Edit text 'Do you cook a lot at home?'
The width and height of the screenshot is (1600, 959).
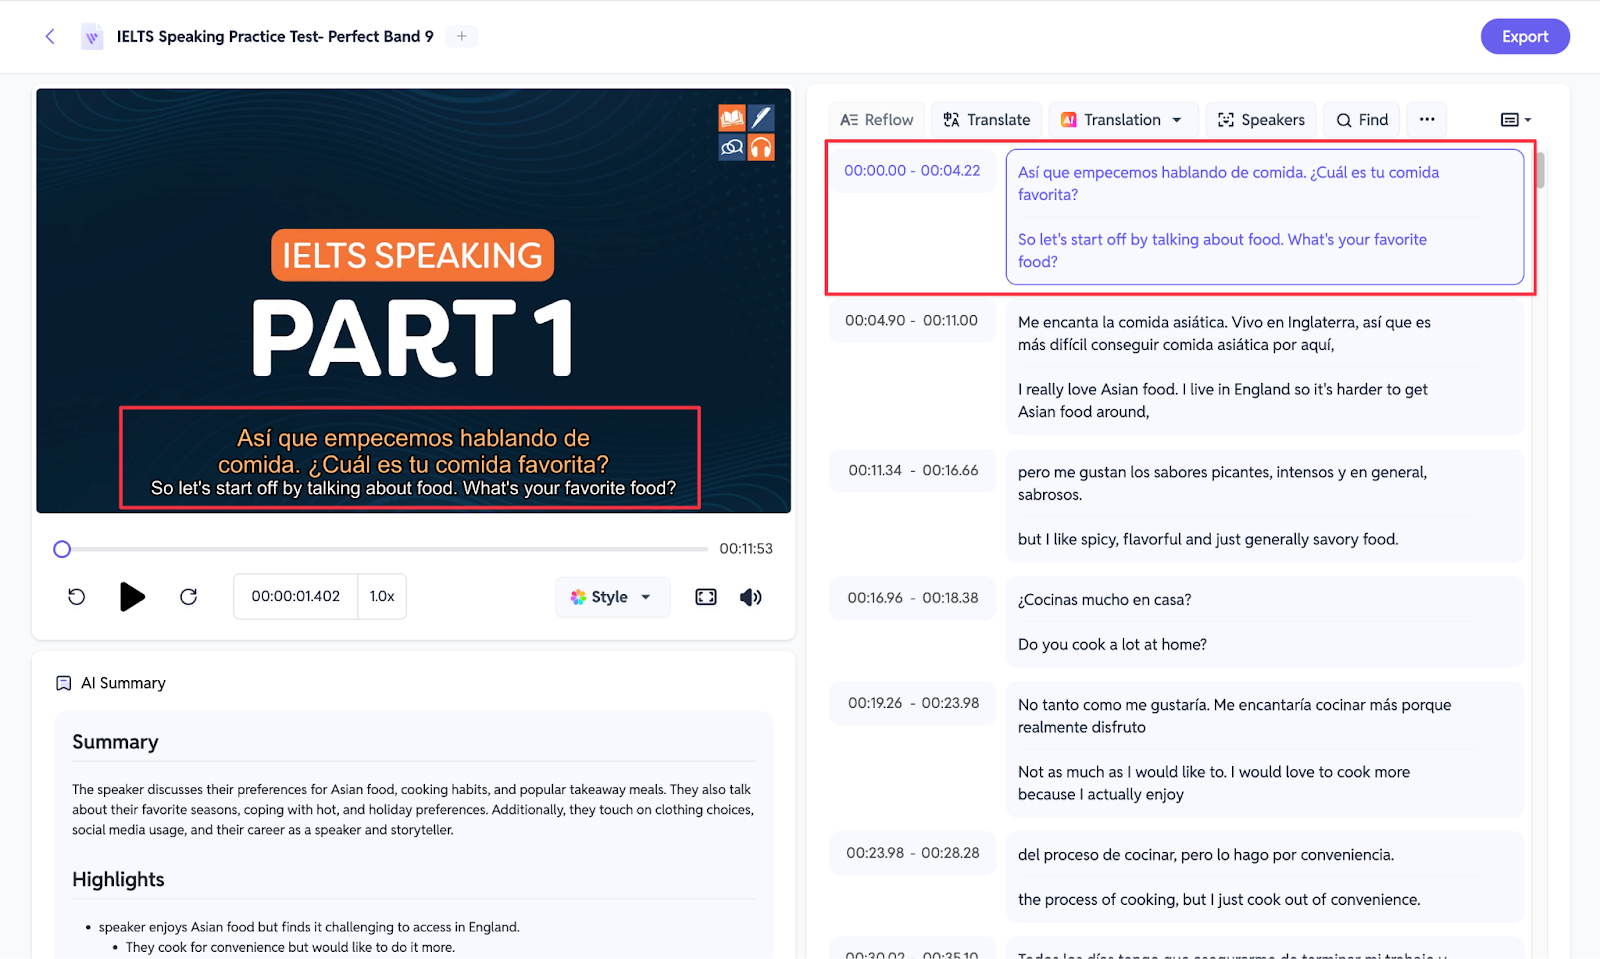click(x=1112, y=645)
